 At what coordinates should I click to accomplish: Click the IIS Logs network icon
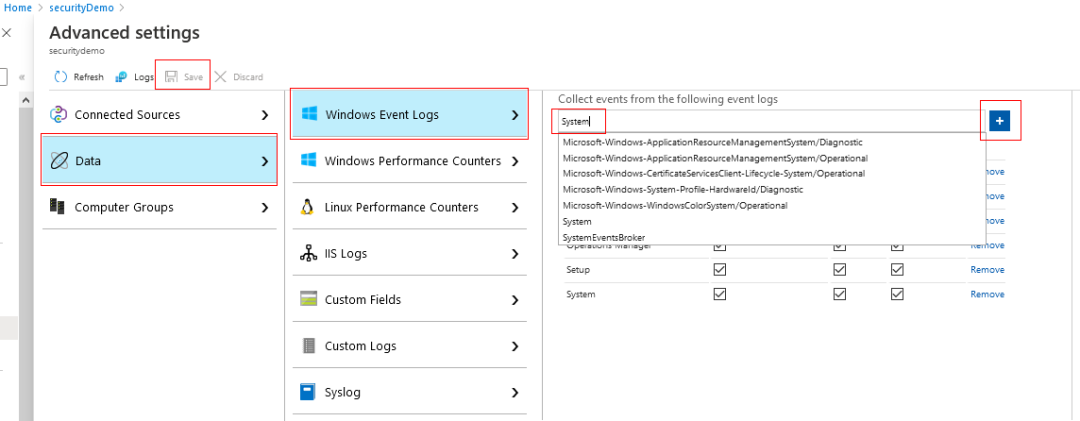(x=309, y=254)
